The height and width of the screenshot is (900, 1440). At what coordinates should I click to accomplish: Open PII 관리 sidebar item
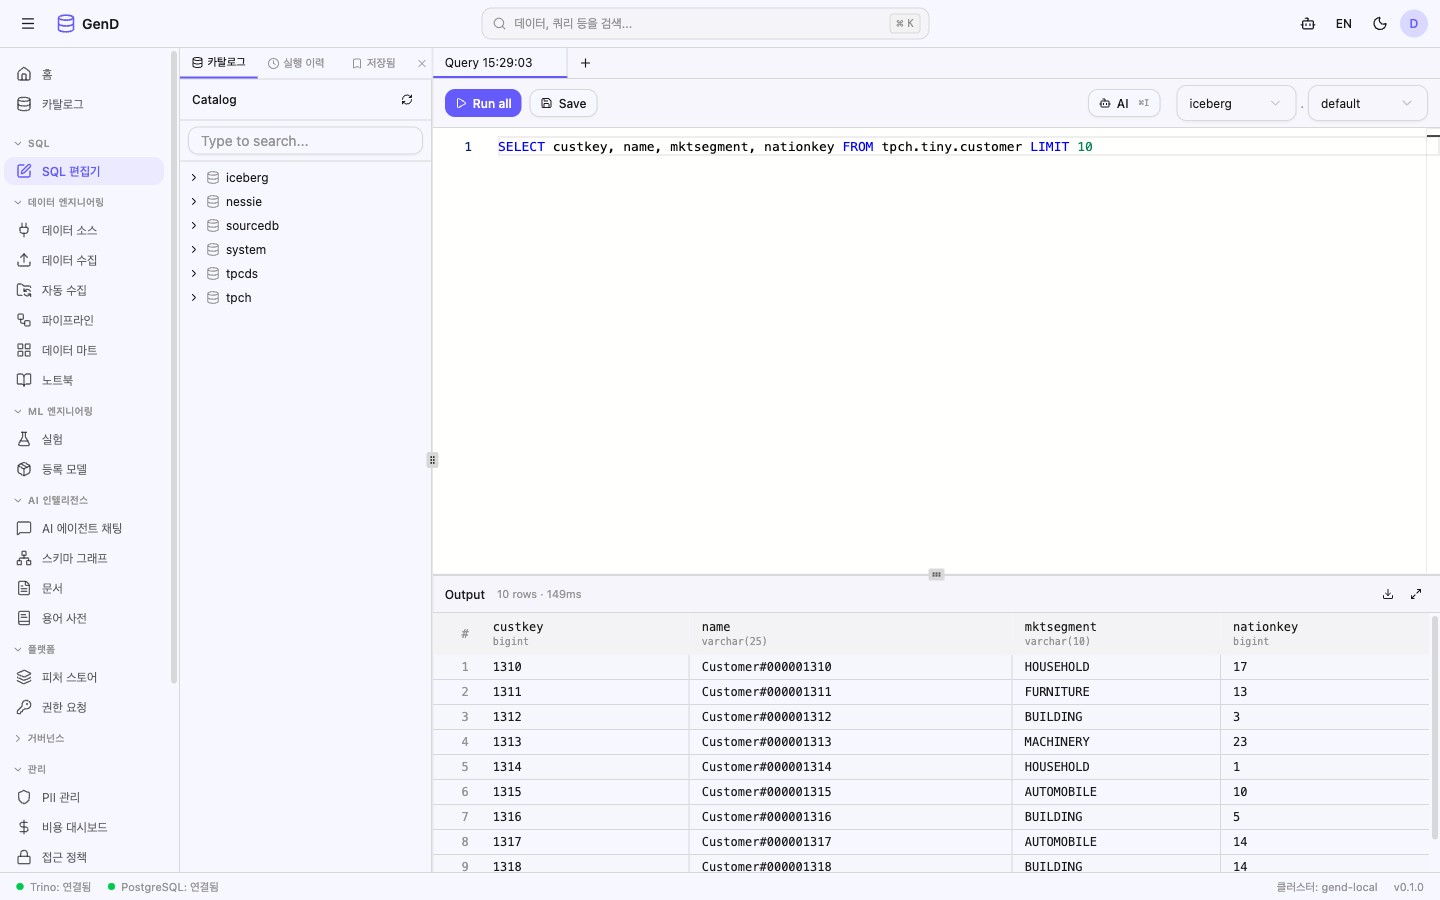pos(84,797)
